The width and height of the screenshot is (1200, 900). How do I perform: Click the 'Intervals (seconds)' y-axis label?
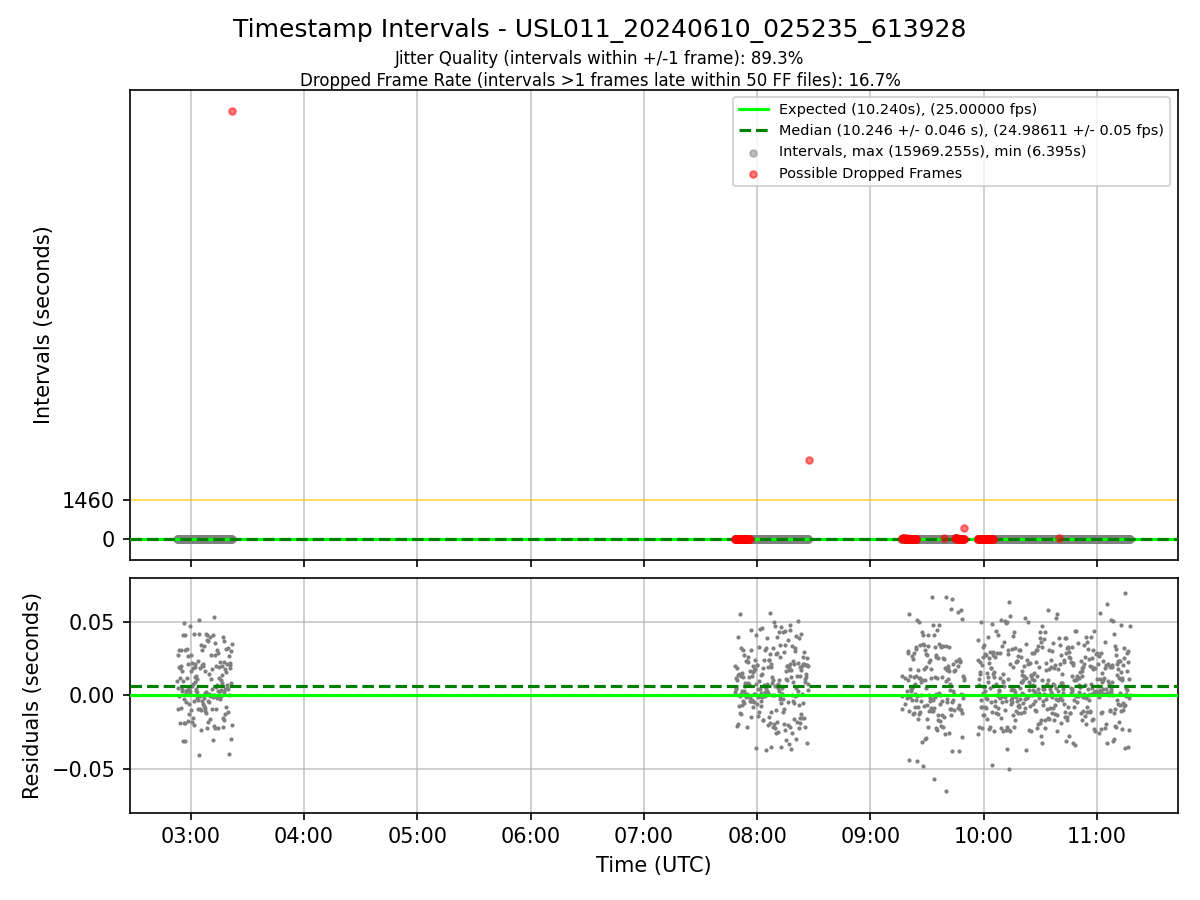[42, 325]
